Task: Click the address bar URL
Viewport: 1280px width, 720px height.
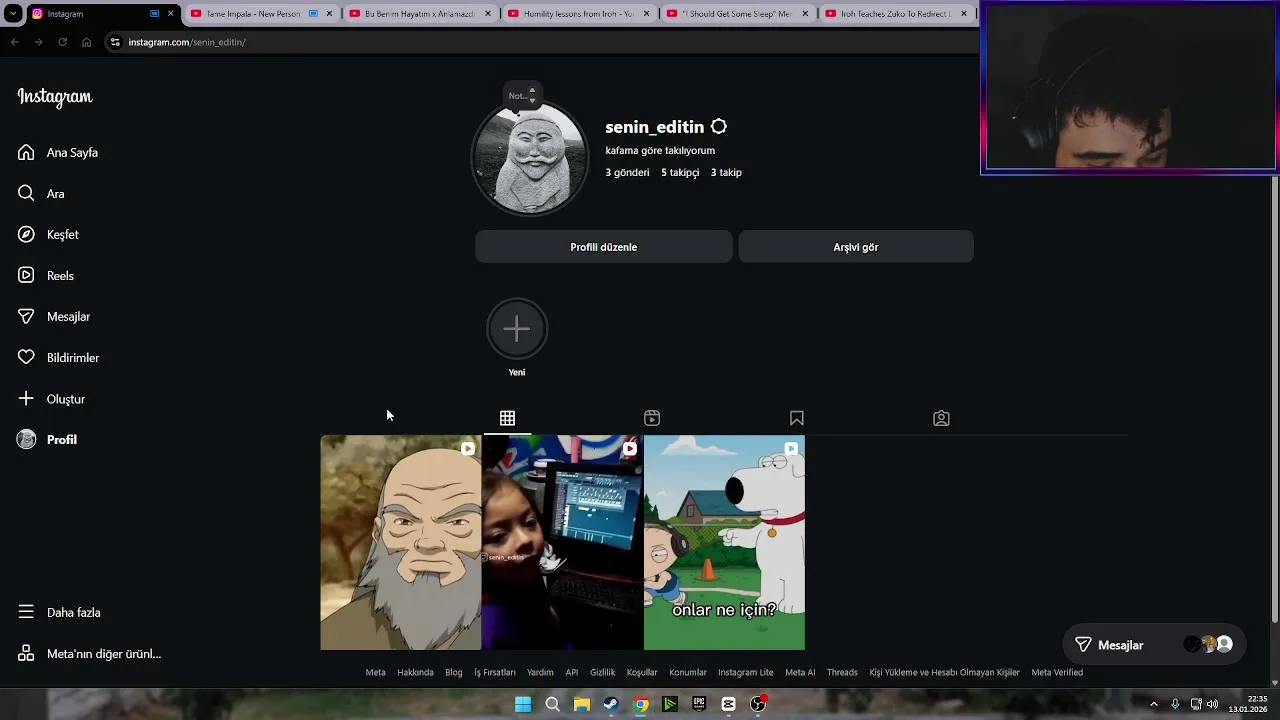Action: click(187, 42)
